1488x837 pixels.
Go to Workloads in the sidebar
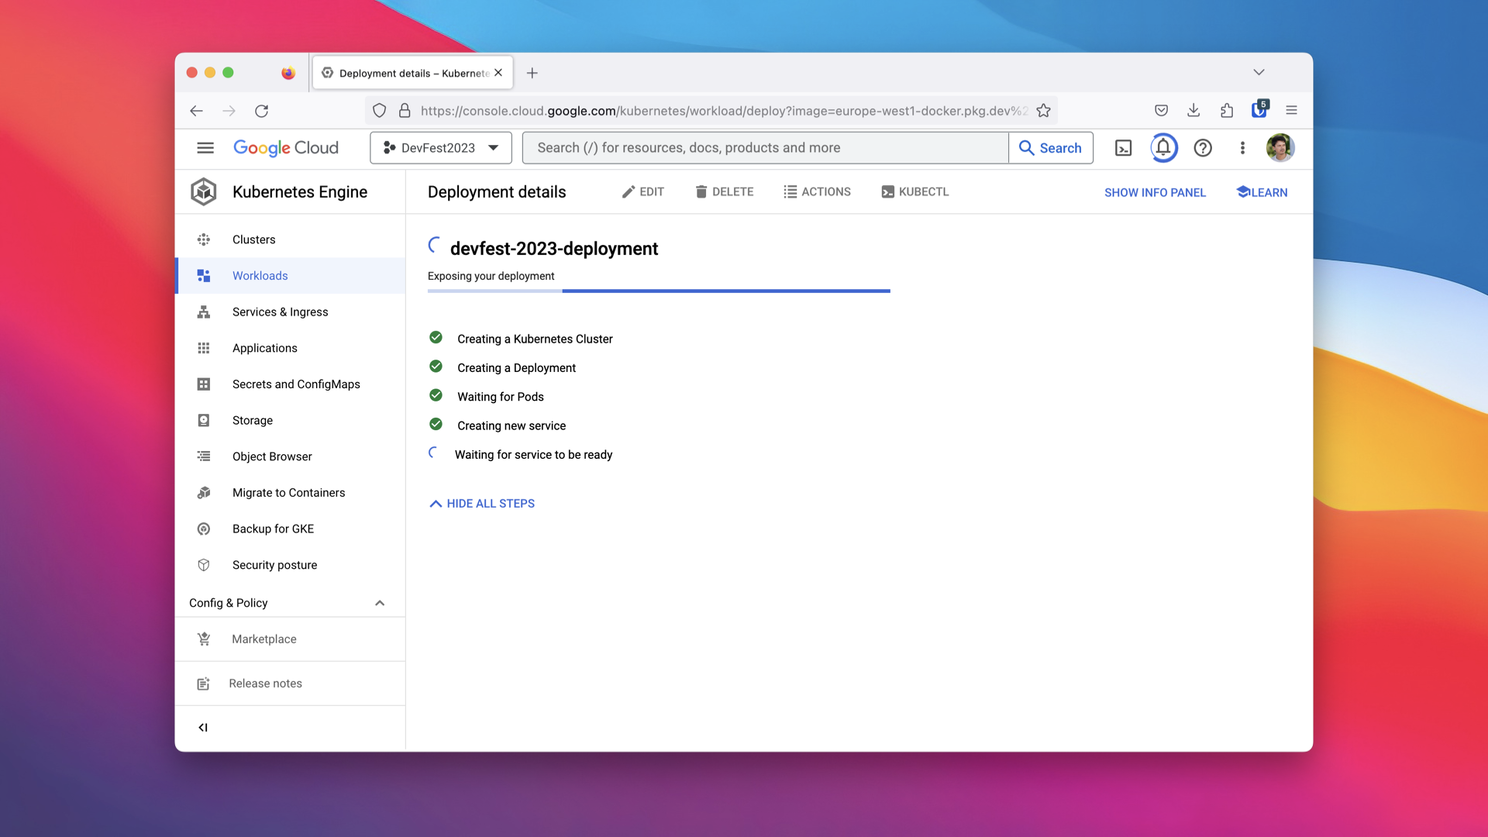[x=291, y=276]
